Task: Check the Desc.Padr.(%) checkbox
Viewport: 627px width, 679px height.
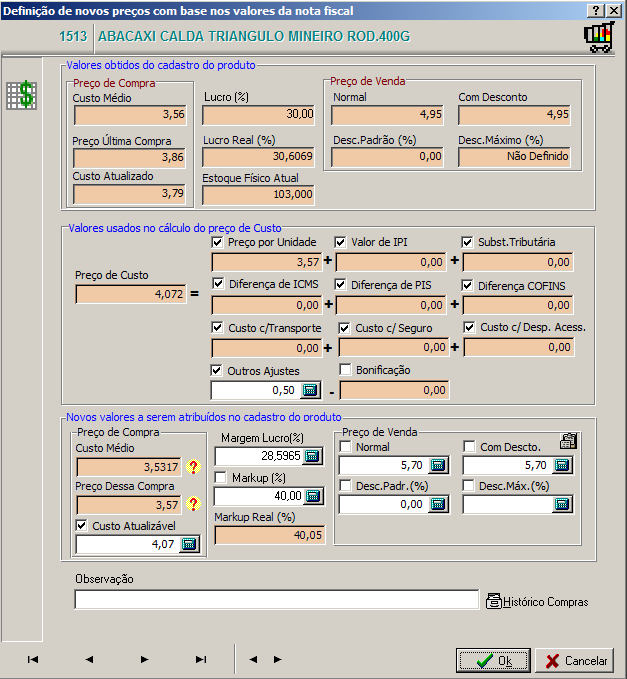Action: [x=345, y=485]
